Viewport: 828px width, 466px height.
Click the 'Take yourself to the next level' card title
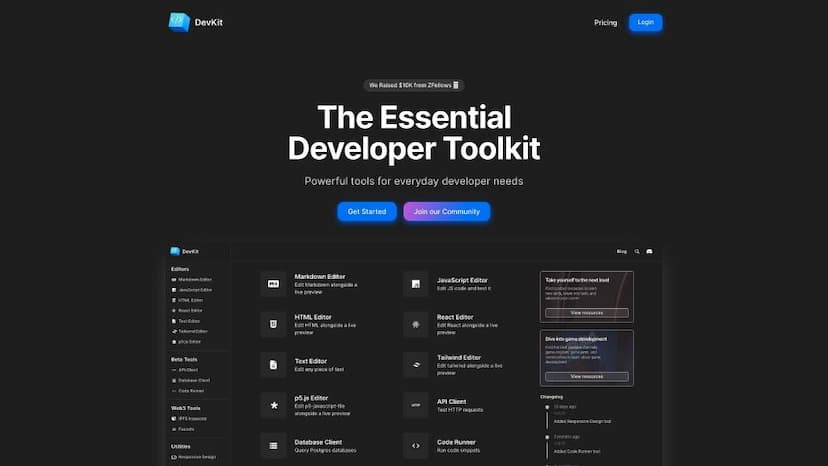click(577, 280)
